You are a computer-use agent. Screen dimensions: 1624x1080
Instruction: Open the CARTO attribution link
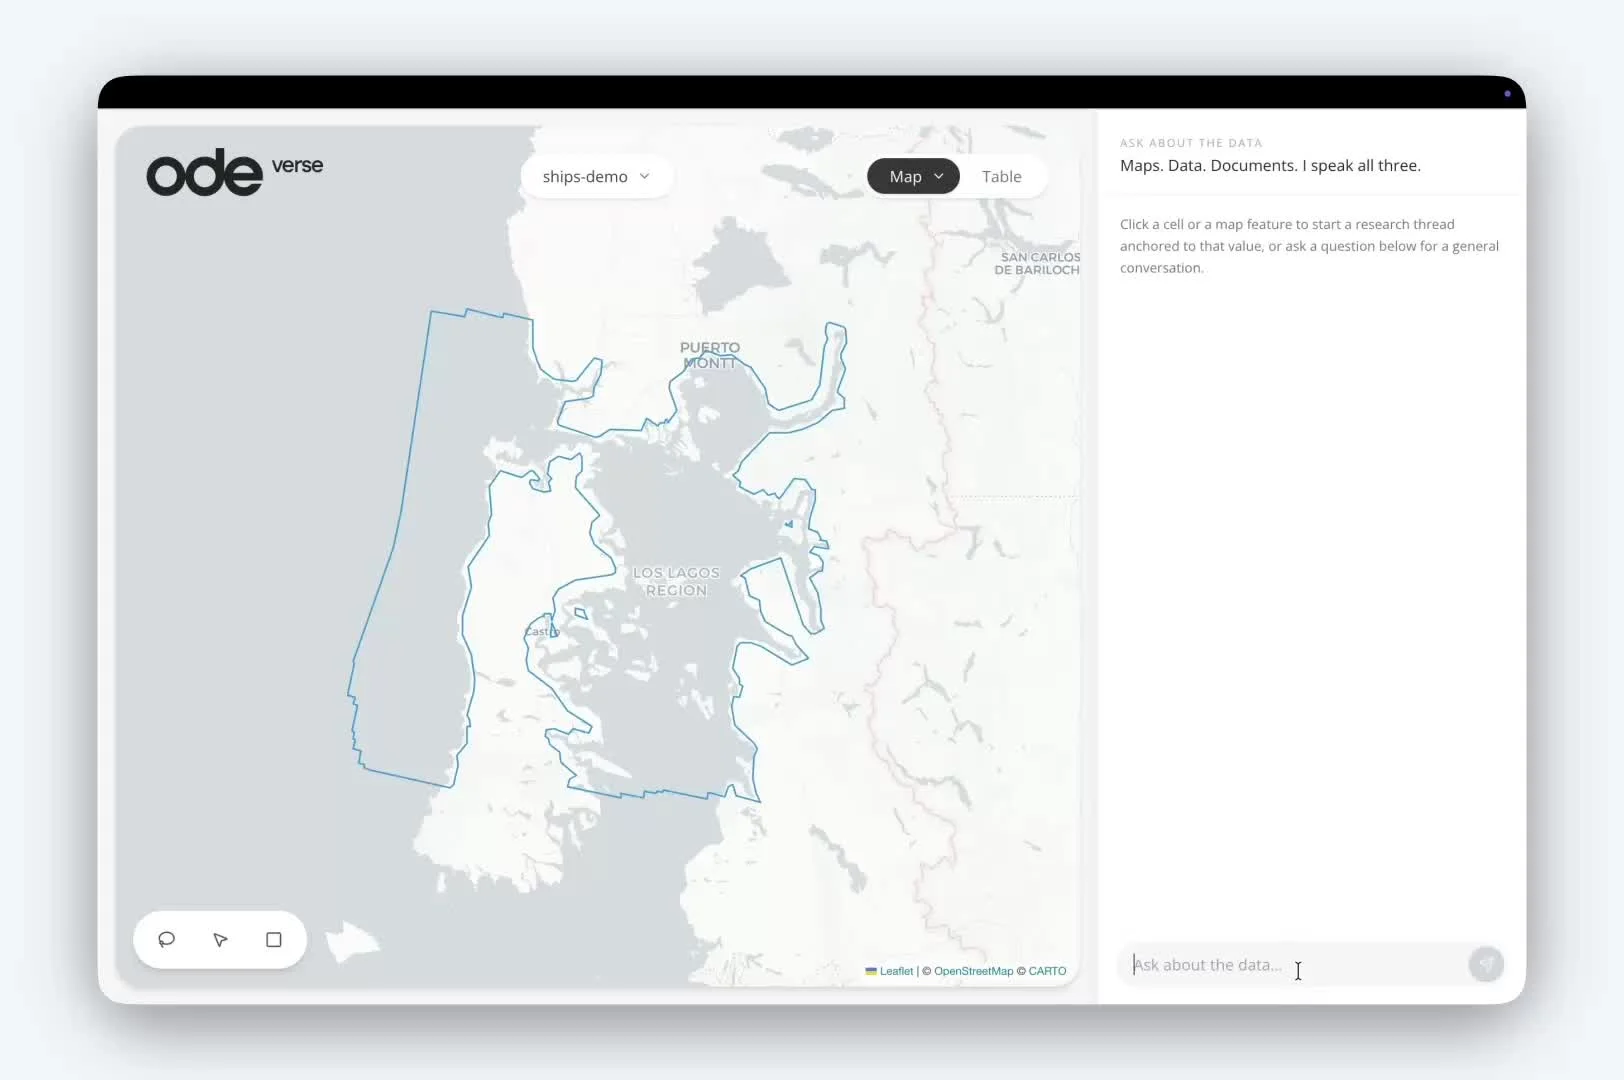[1047, 971]
